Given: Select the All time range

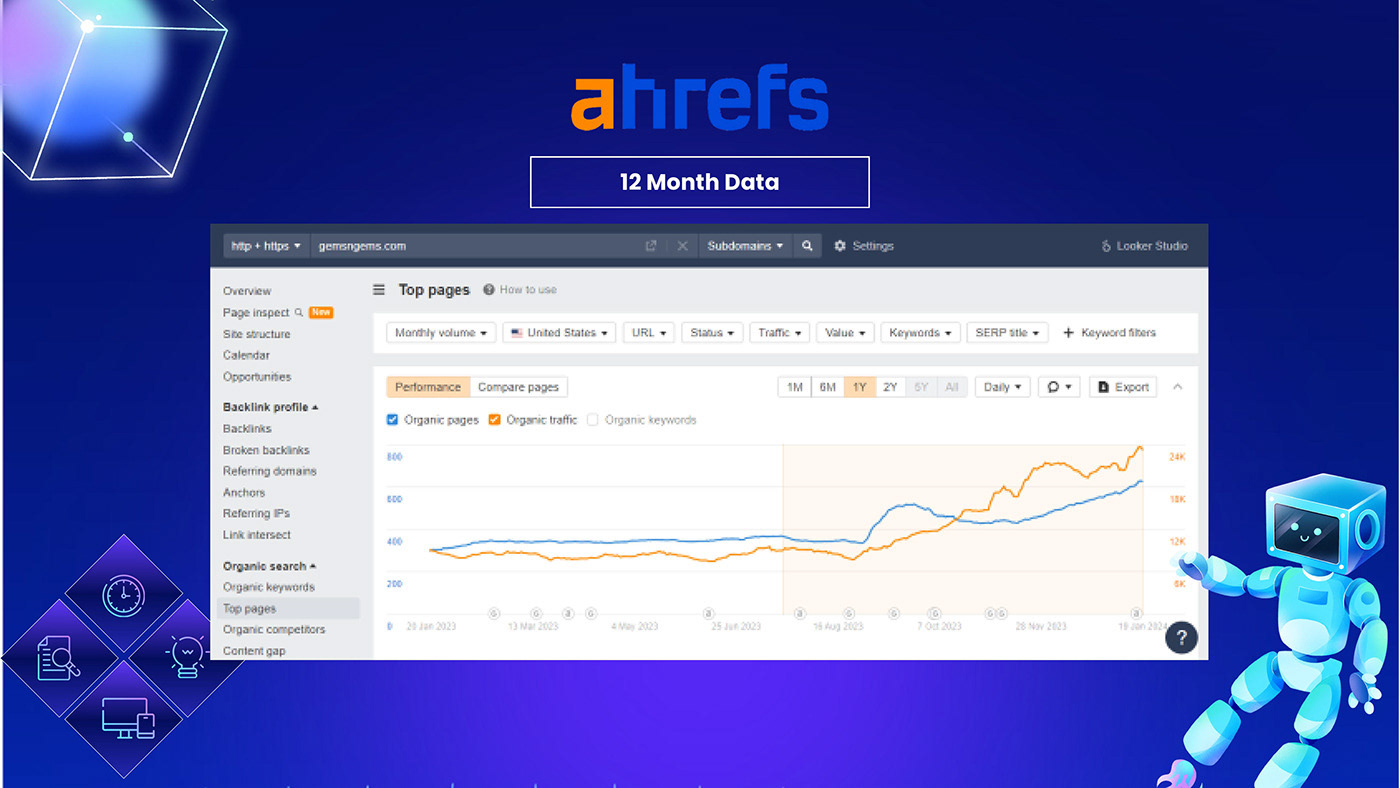Looking at the screenshot, I should tap(952, 387).
